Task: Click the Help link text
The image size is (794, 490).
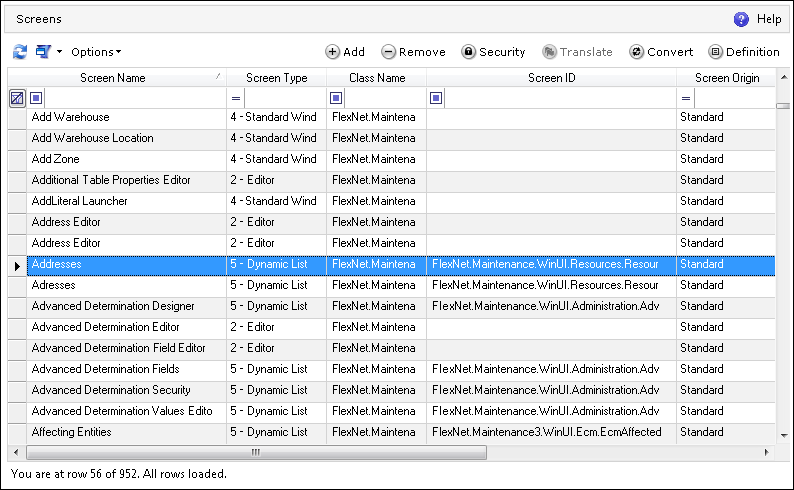Action: click(769, 19)
